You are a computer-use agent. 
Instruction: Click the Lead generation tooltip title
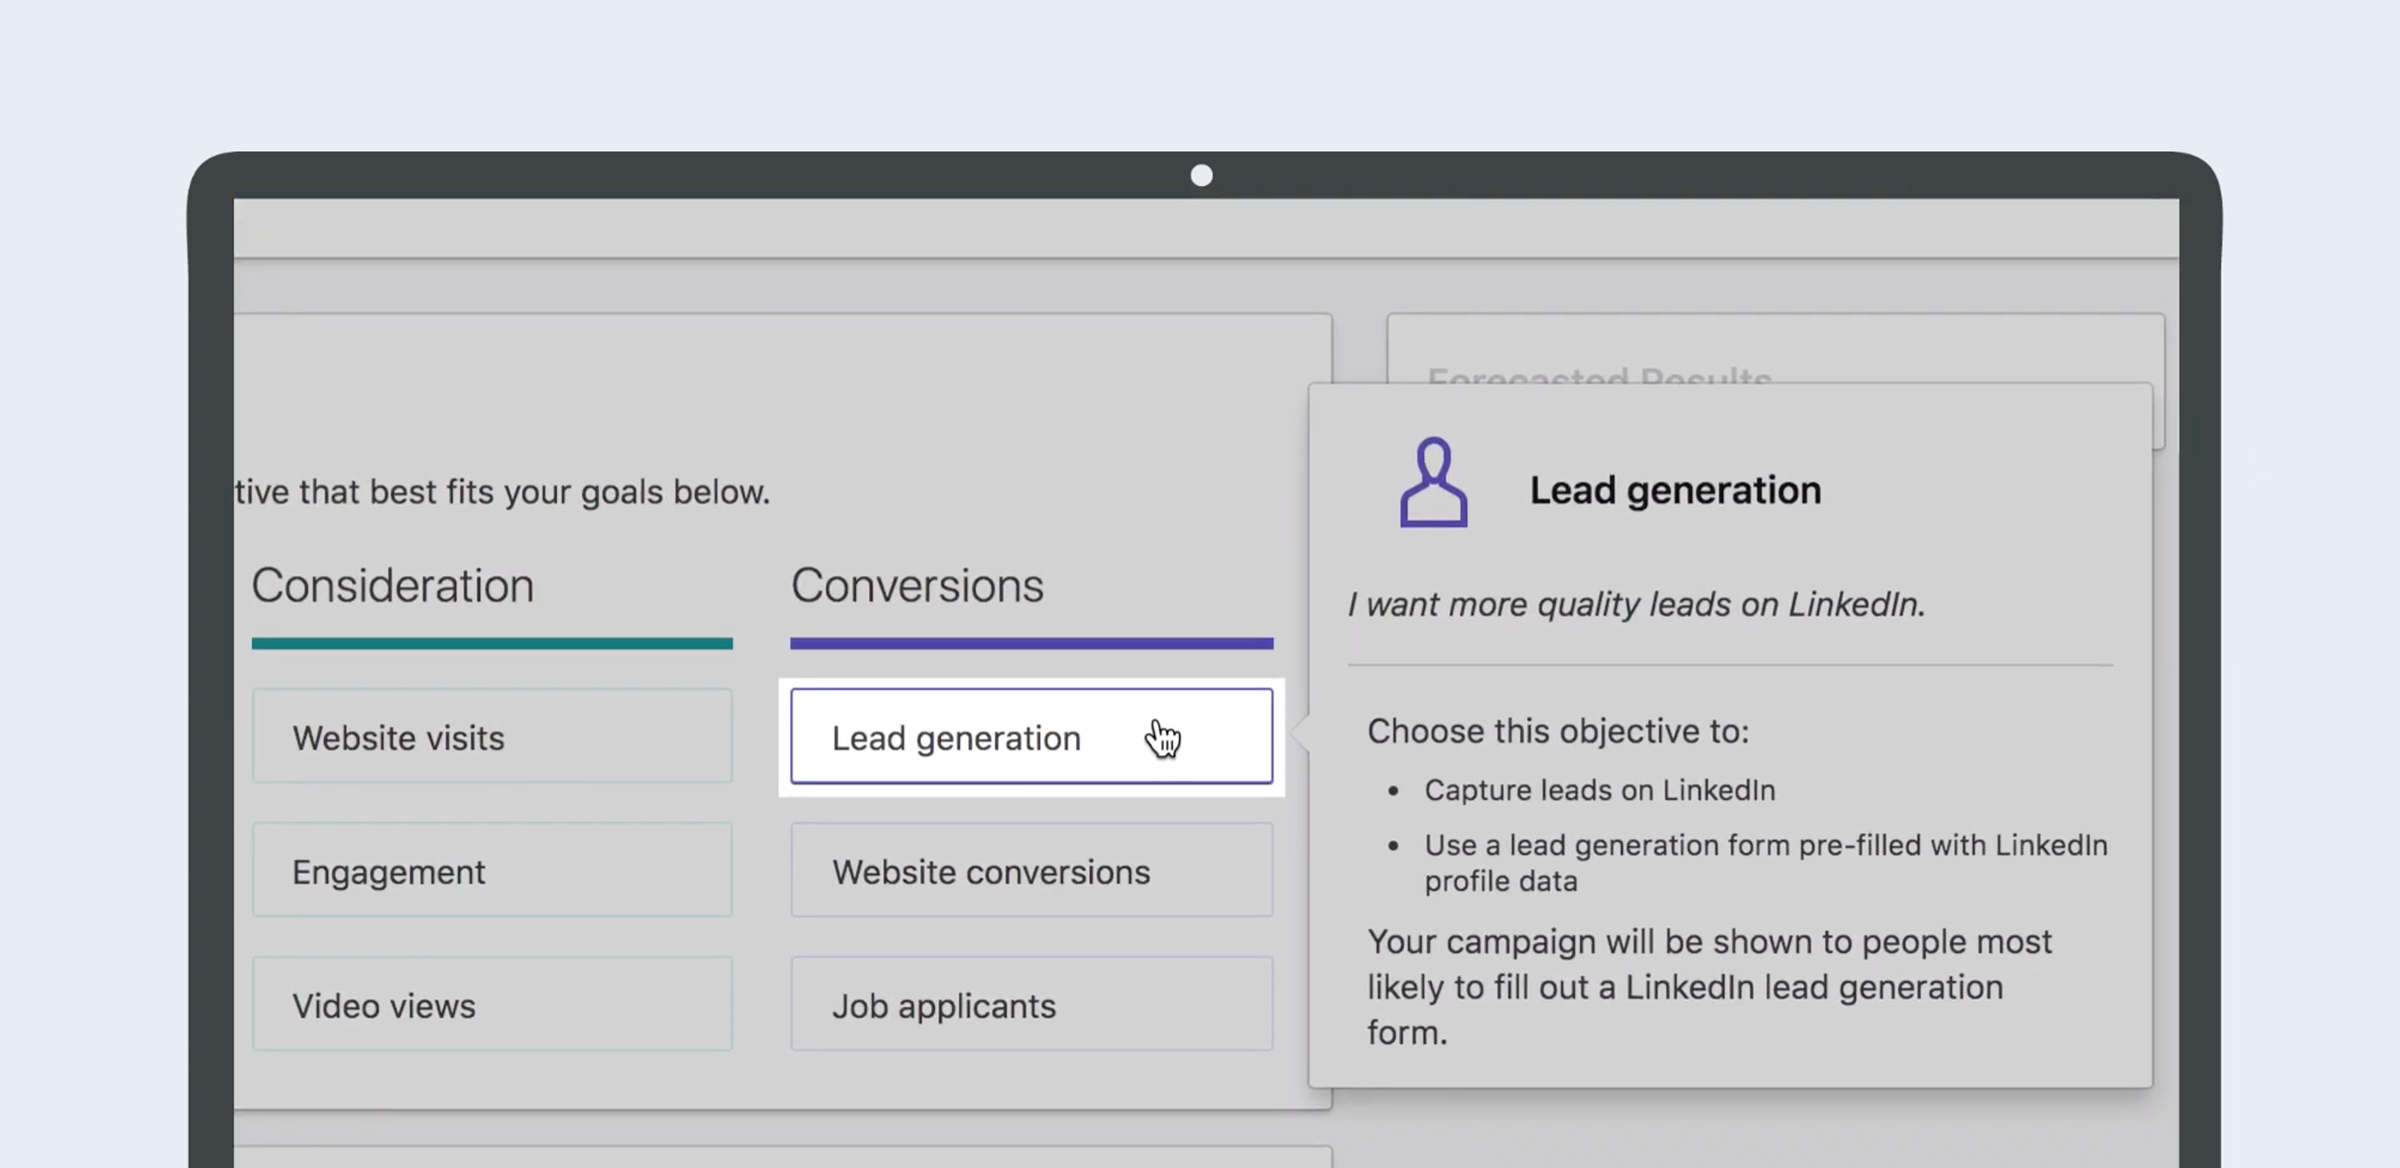(x=1675, y=491)
